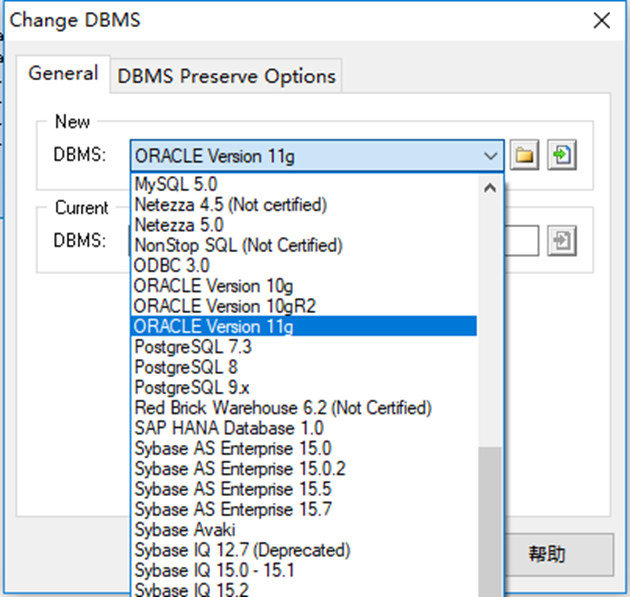
Task: Switch to the General tab
Action: [x=63, y=74]
